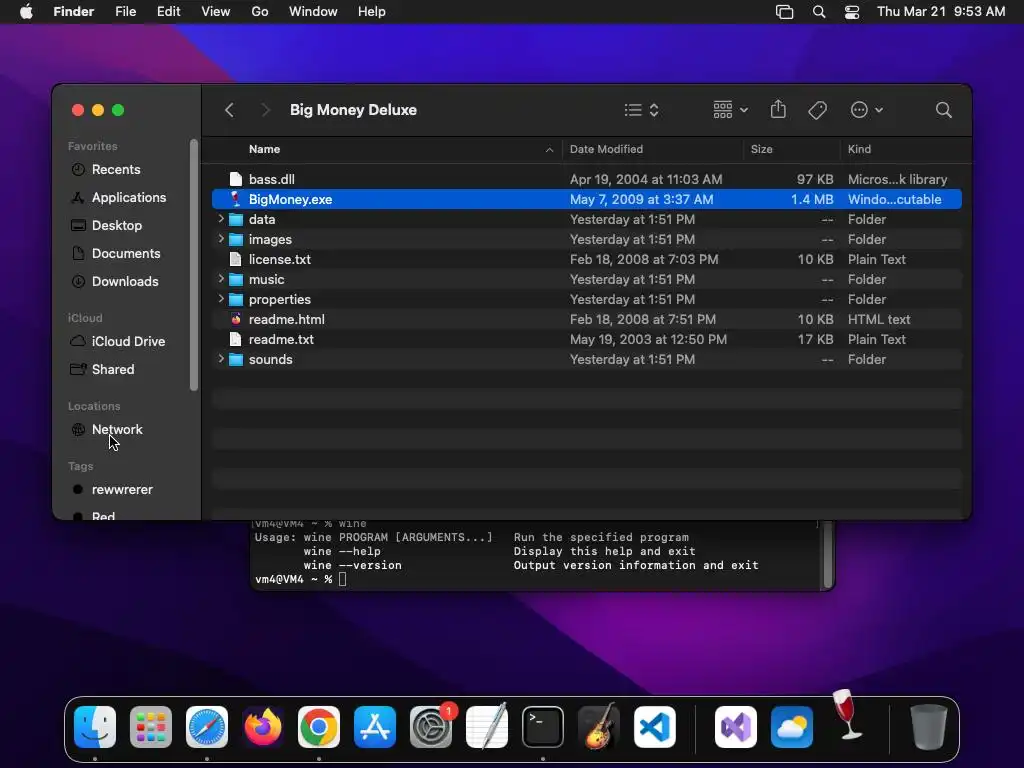1024x768 pixels.
Task: Click the Finder forward arrow
Action: coord(264,110)
